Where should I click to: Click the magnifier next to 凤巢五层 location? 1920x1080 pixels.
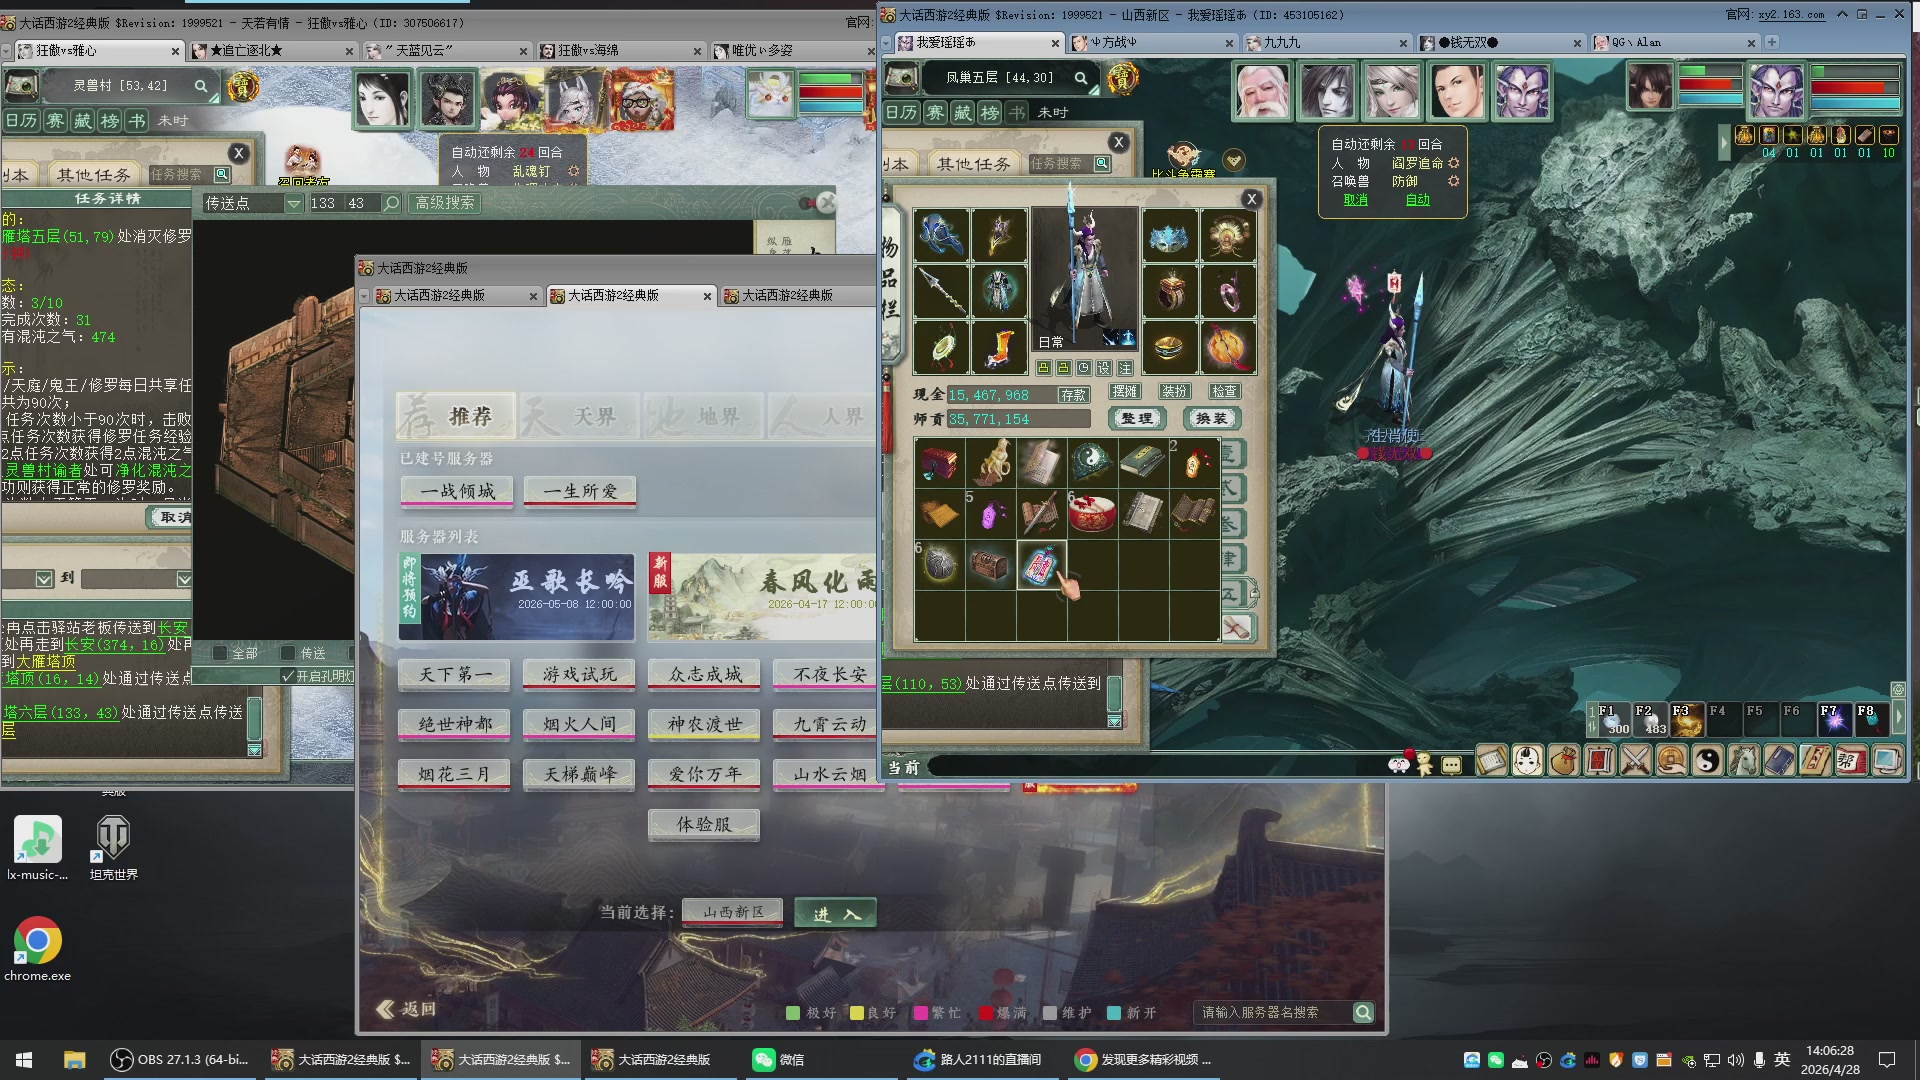(1081, 78)
